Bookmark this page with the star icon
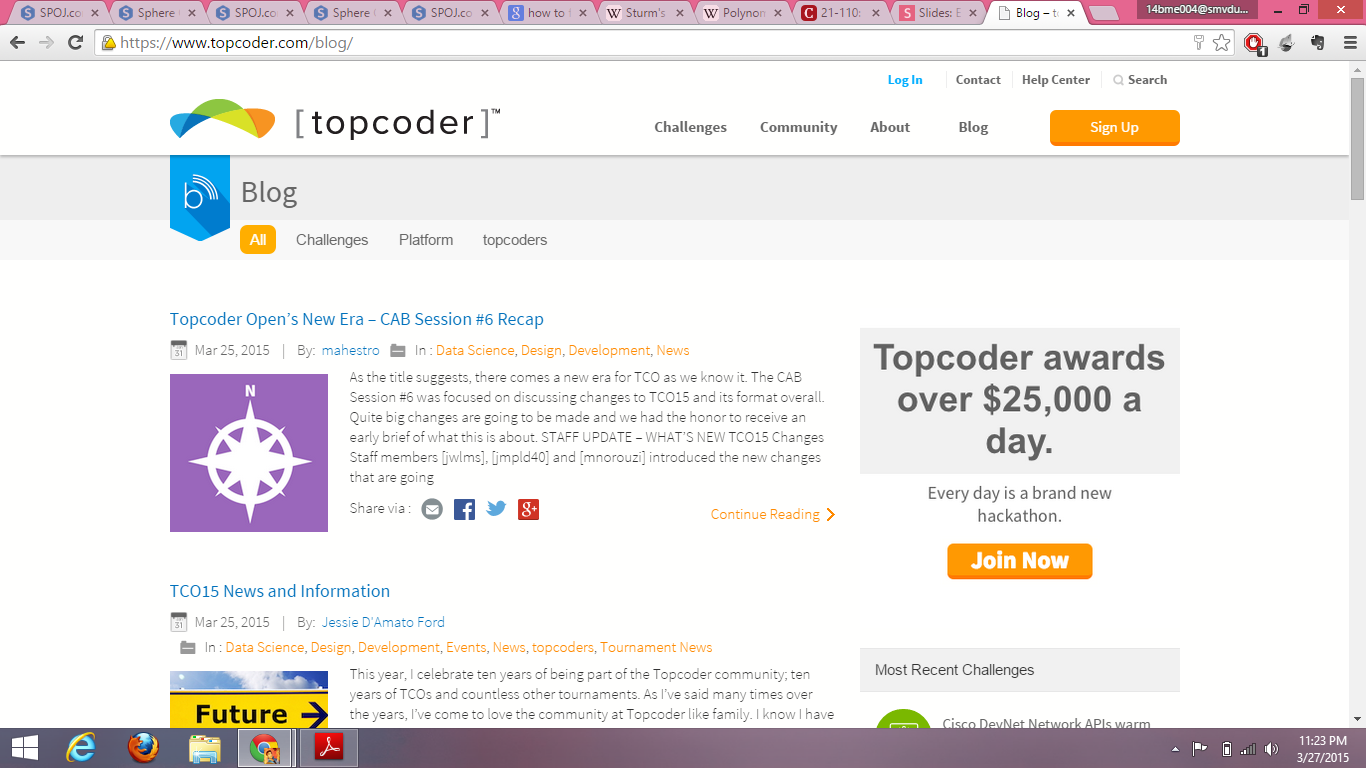Screen dimensions: 1366x768 (x=1222, y=43)
